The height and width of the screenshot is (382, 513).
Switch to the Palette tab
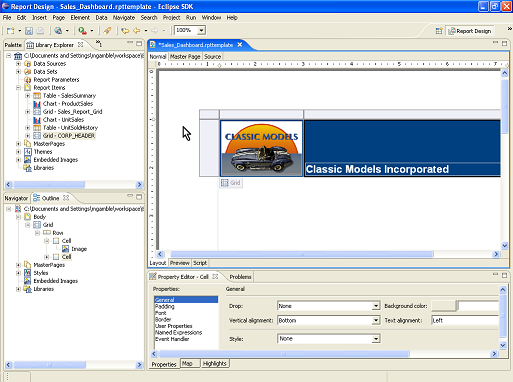click(13, 45)
